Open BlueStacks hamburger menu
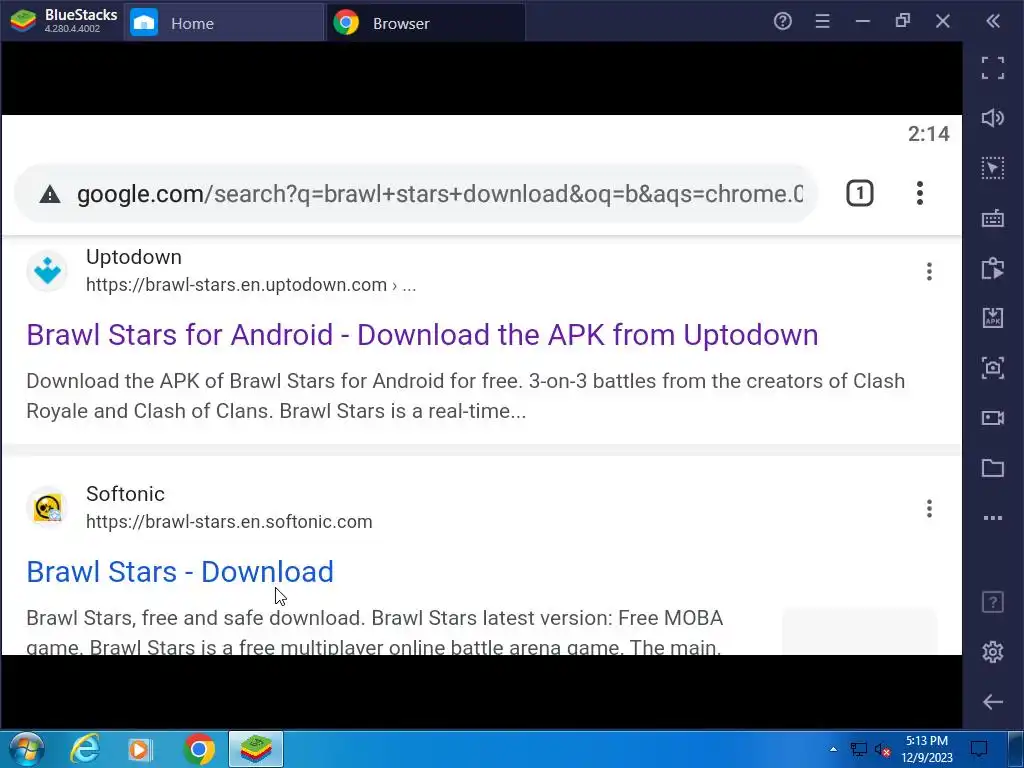The height and width of the screenshot is (768, 1024). tap(822, 22)
